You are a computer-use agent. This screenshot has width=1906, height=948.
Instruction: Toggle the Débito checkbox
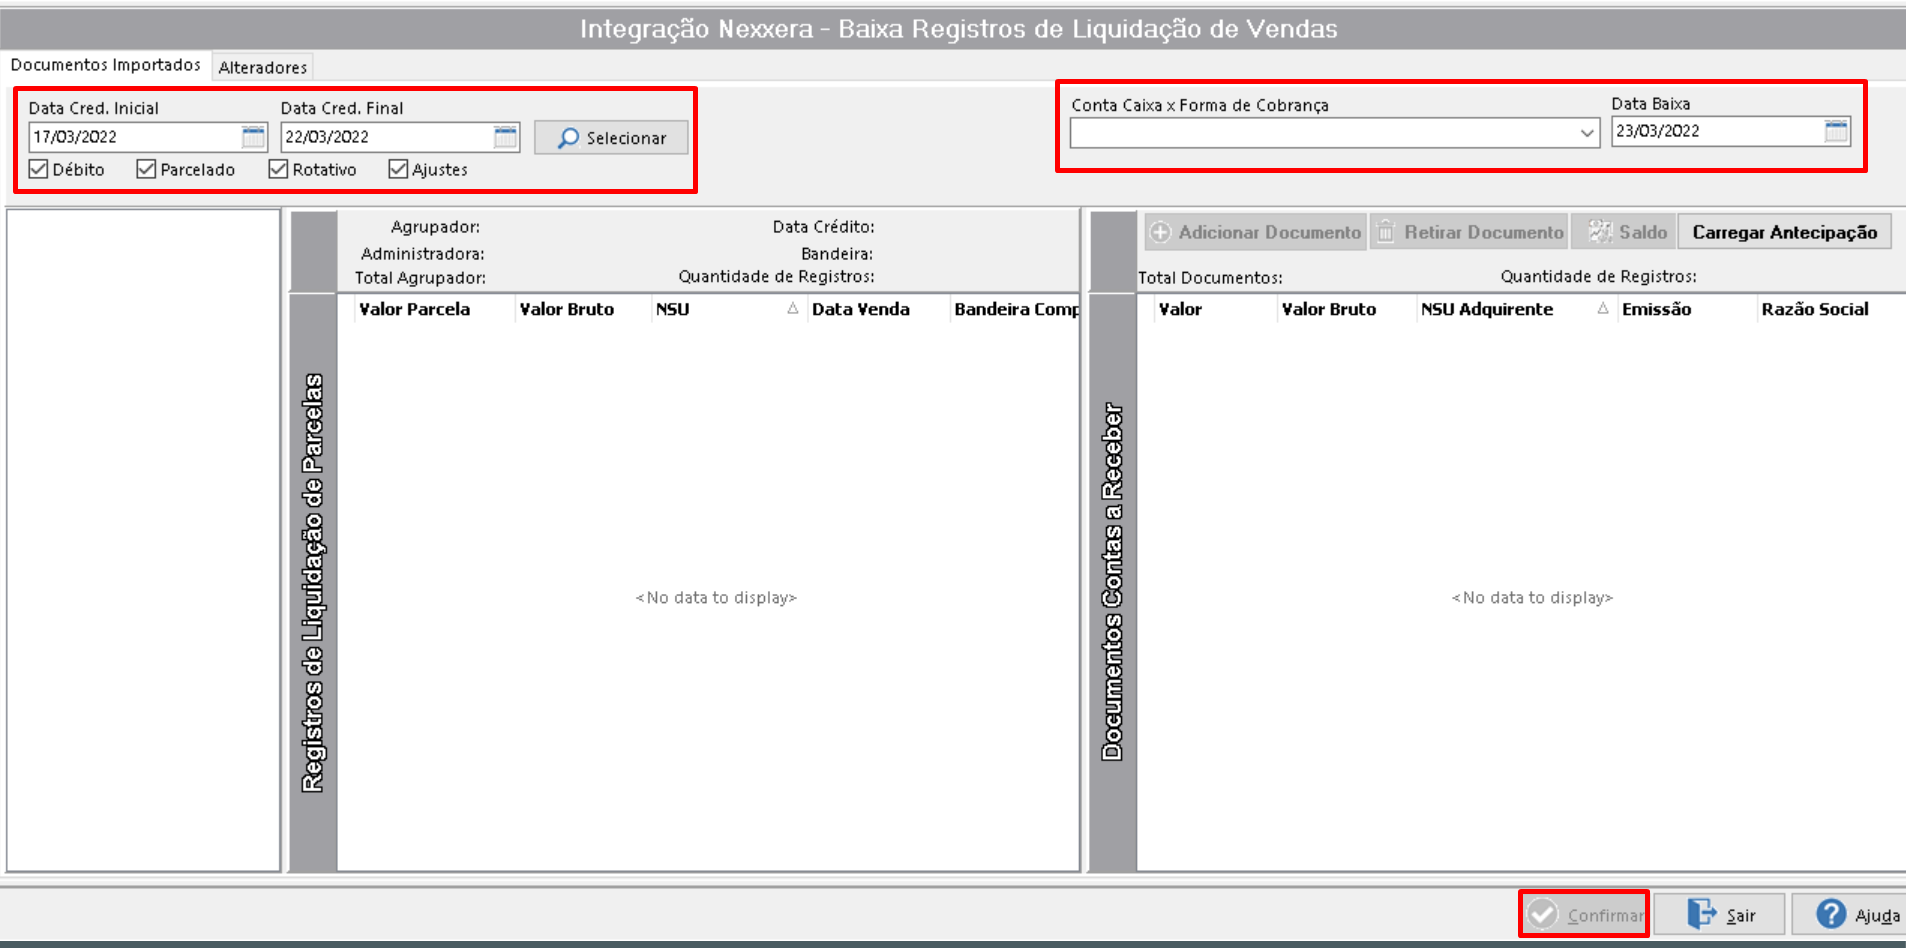[x=39, y=169]
